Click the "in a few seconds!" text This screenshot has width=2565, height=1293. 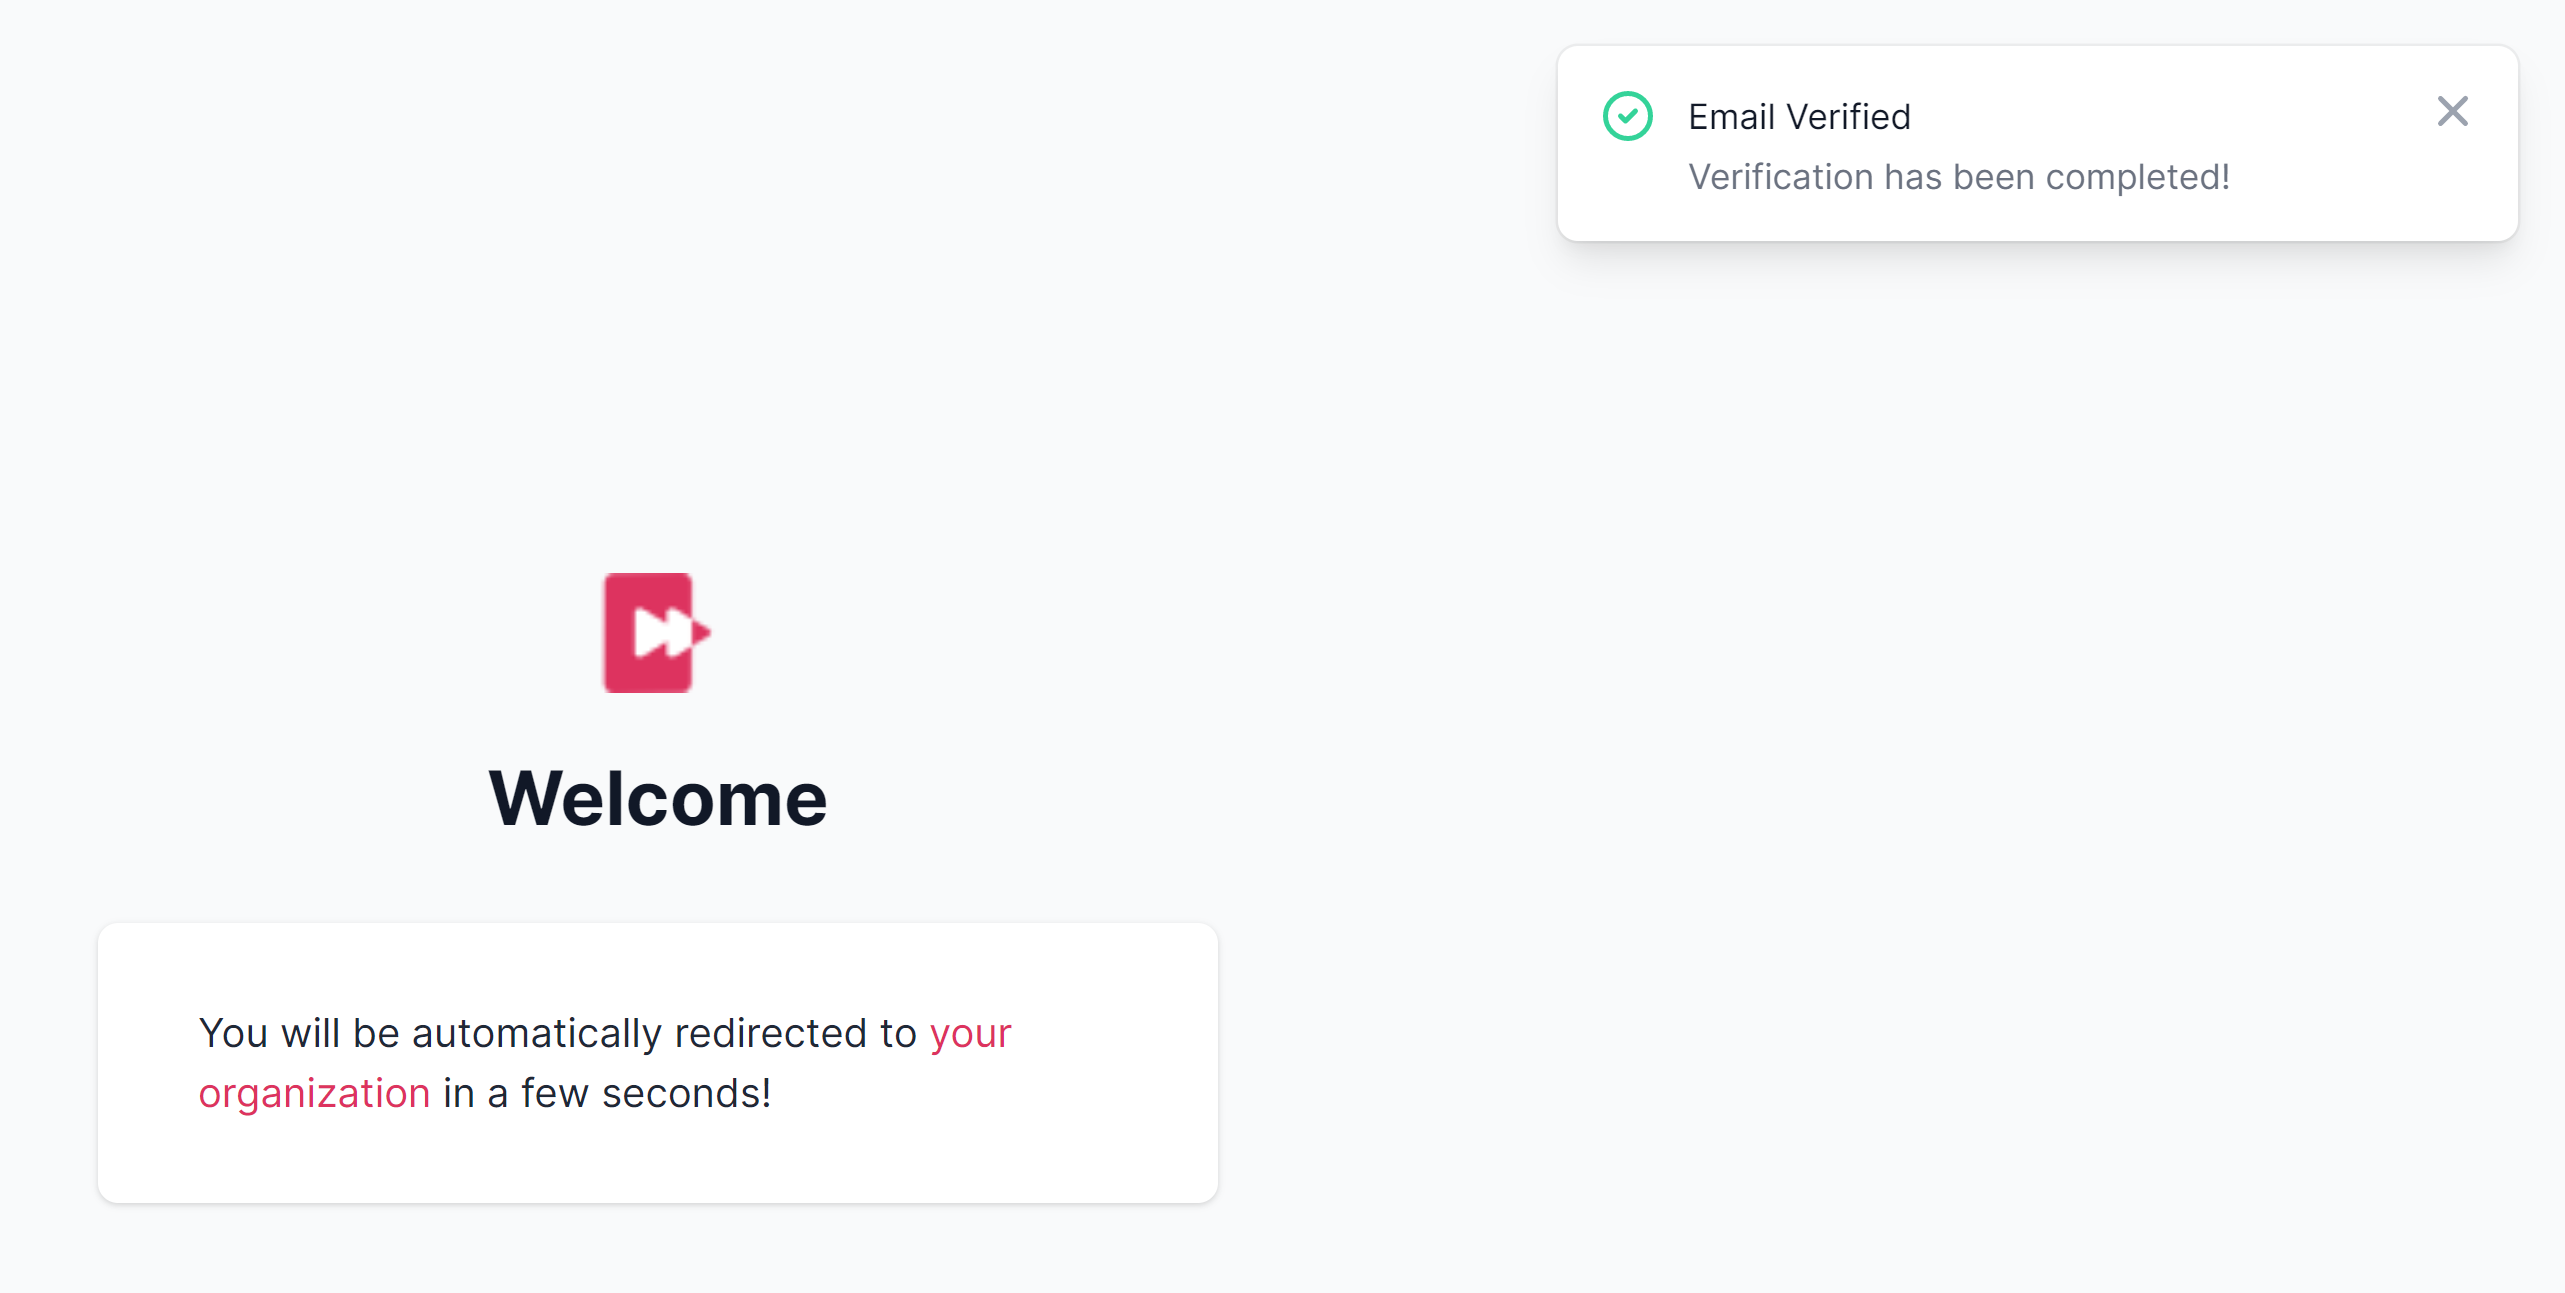[x=606, y=1094]
